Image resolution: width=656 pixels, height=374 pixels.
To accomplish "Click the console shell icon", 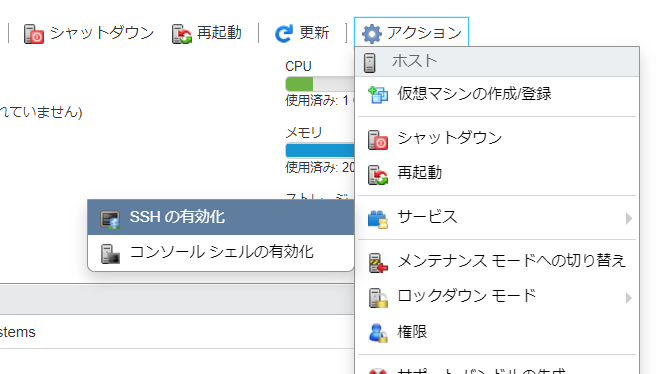I will (110, 254).
